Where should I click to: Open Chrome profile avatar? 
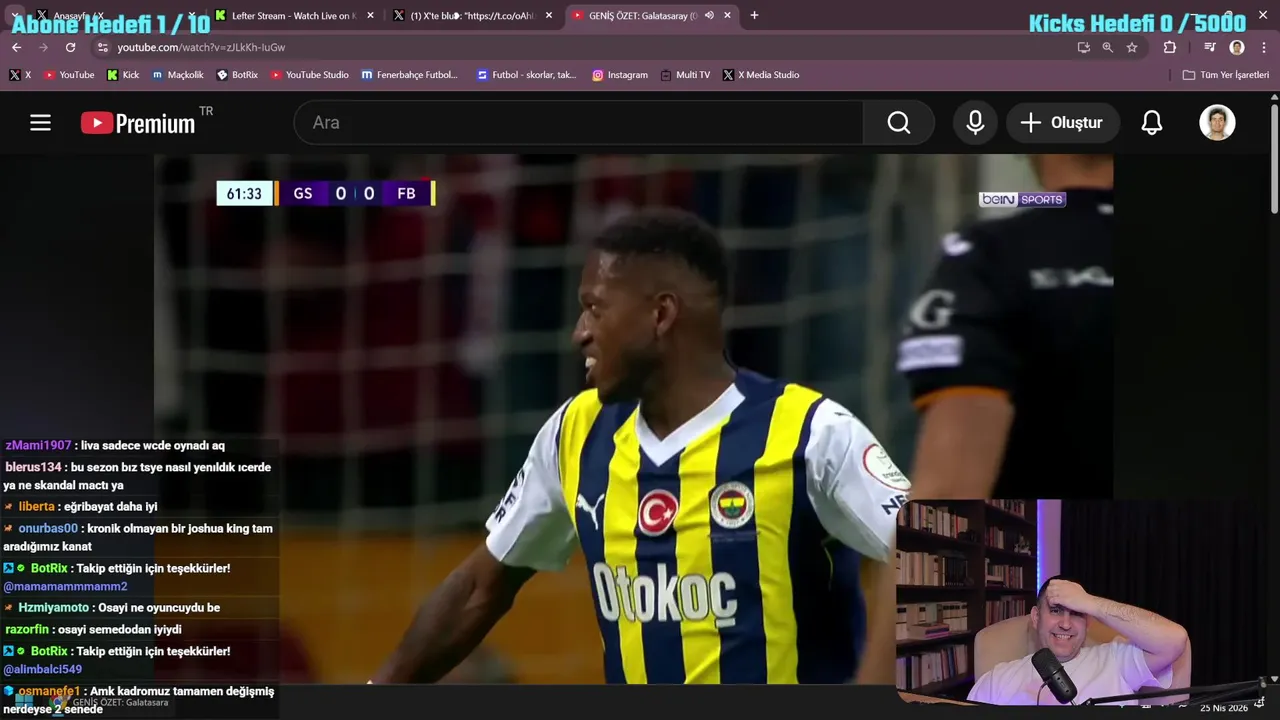1237,47
